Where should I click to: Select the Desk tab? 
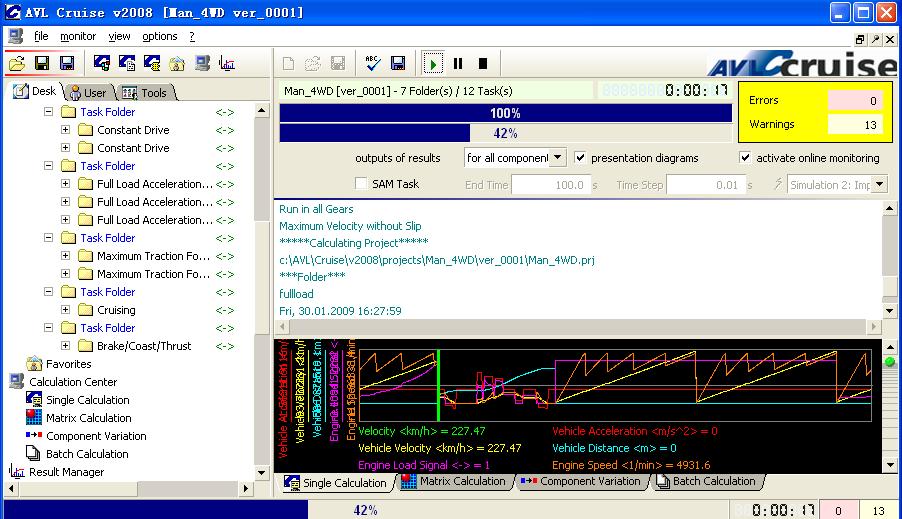tap(35, 91)
